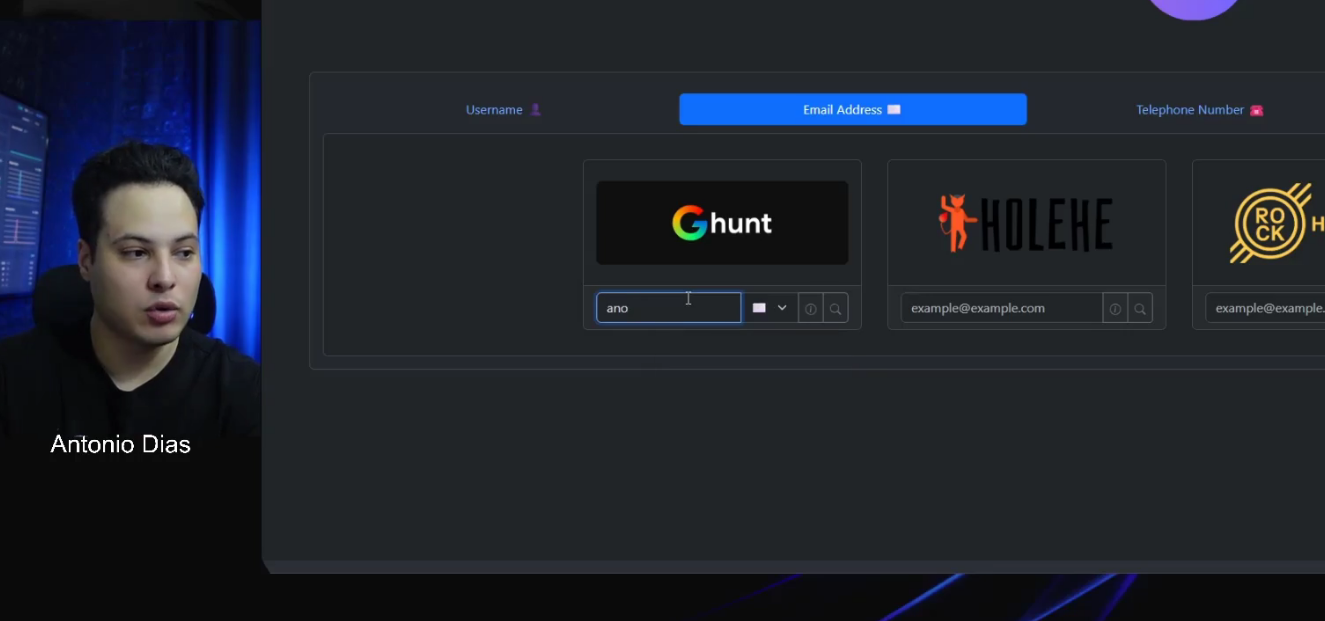Select the Email Address tab

pos(852,110)
